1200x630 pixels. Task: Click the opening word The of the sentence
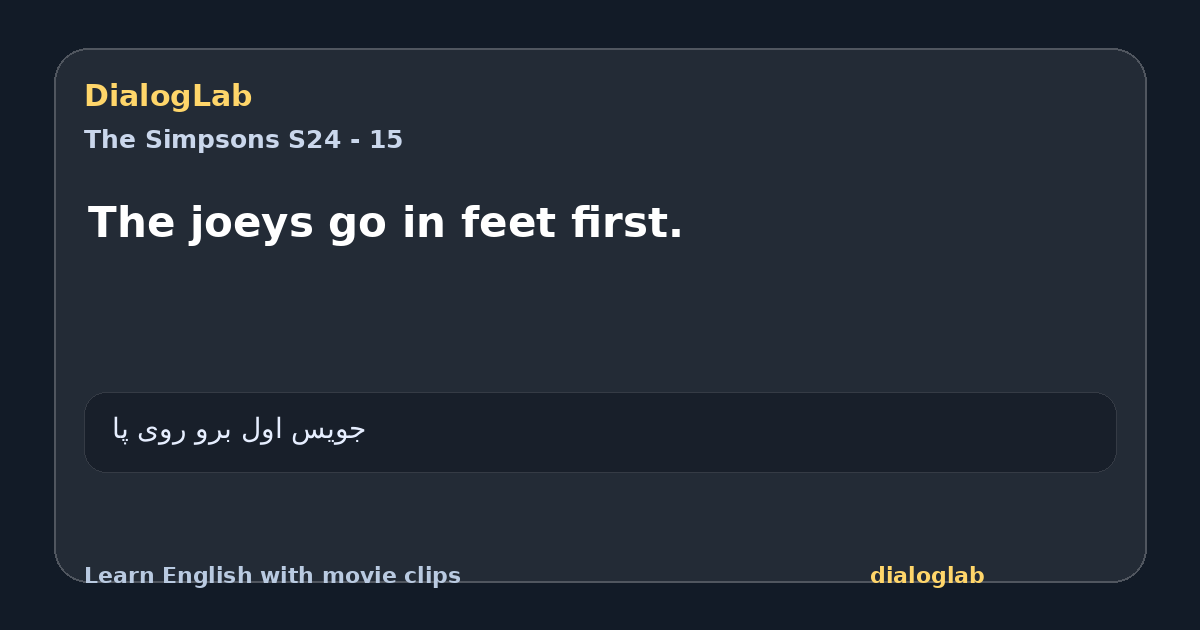click(x=132, y=223)
